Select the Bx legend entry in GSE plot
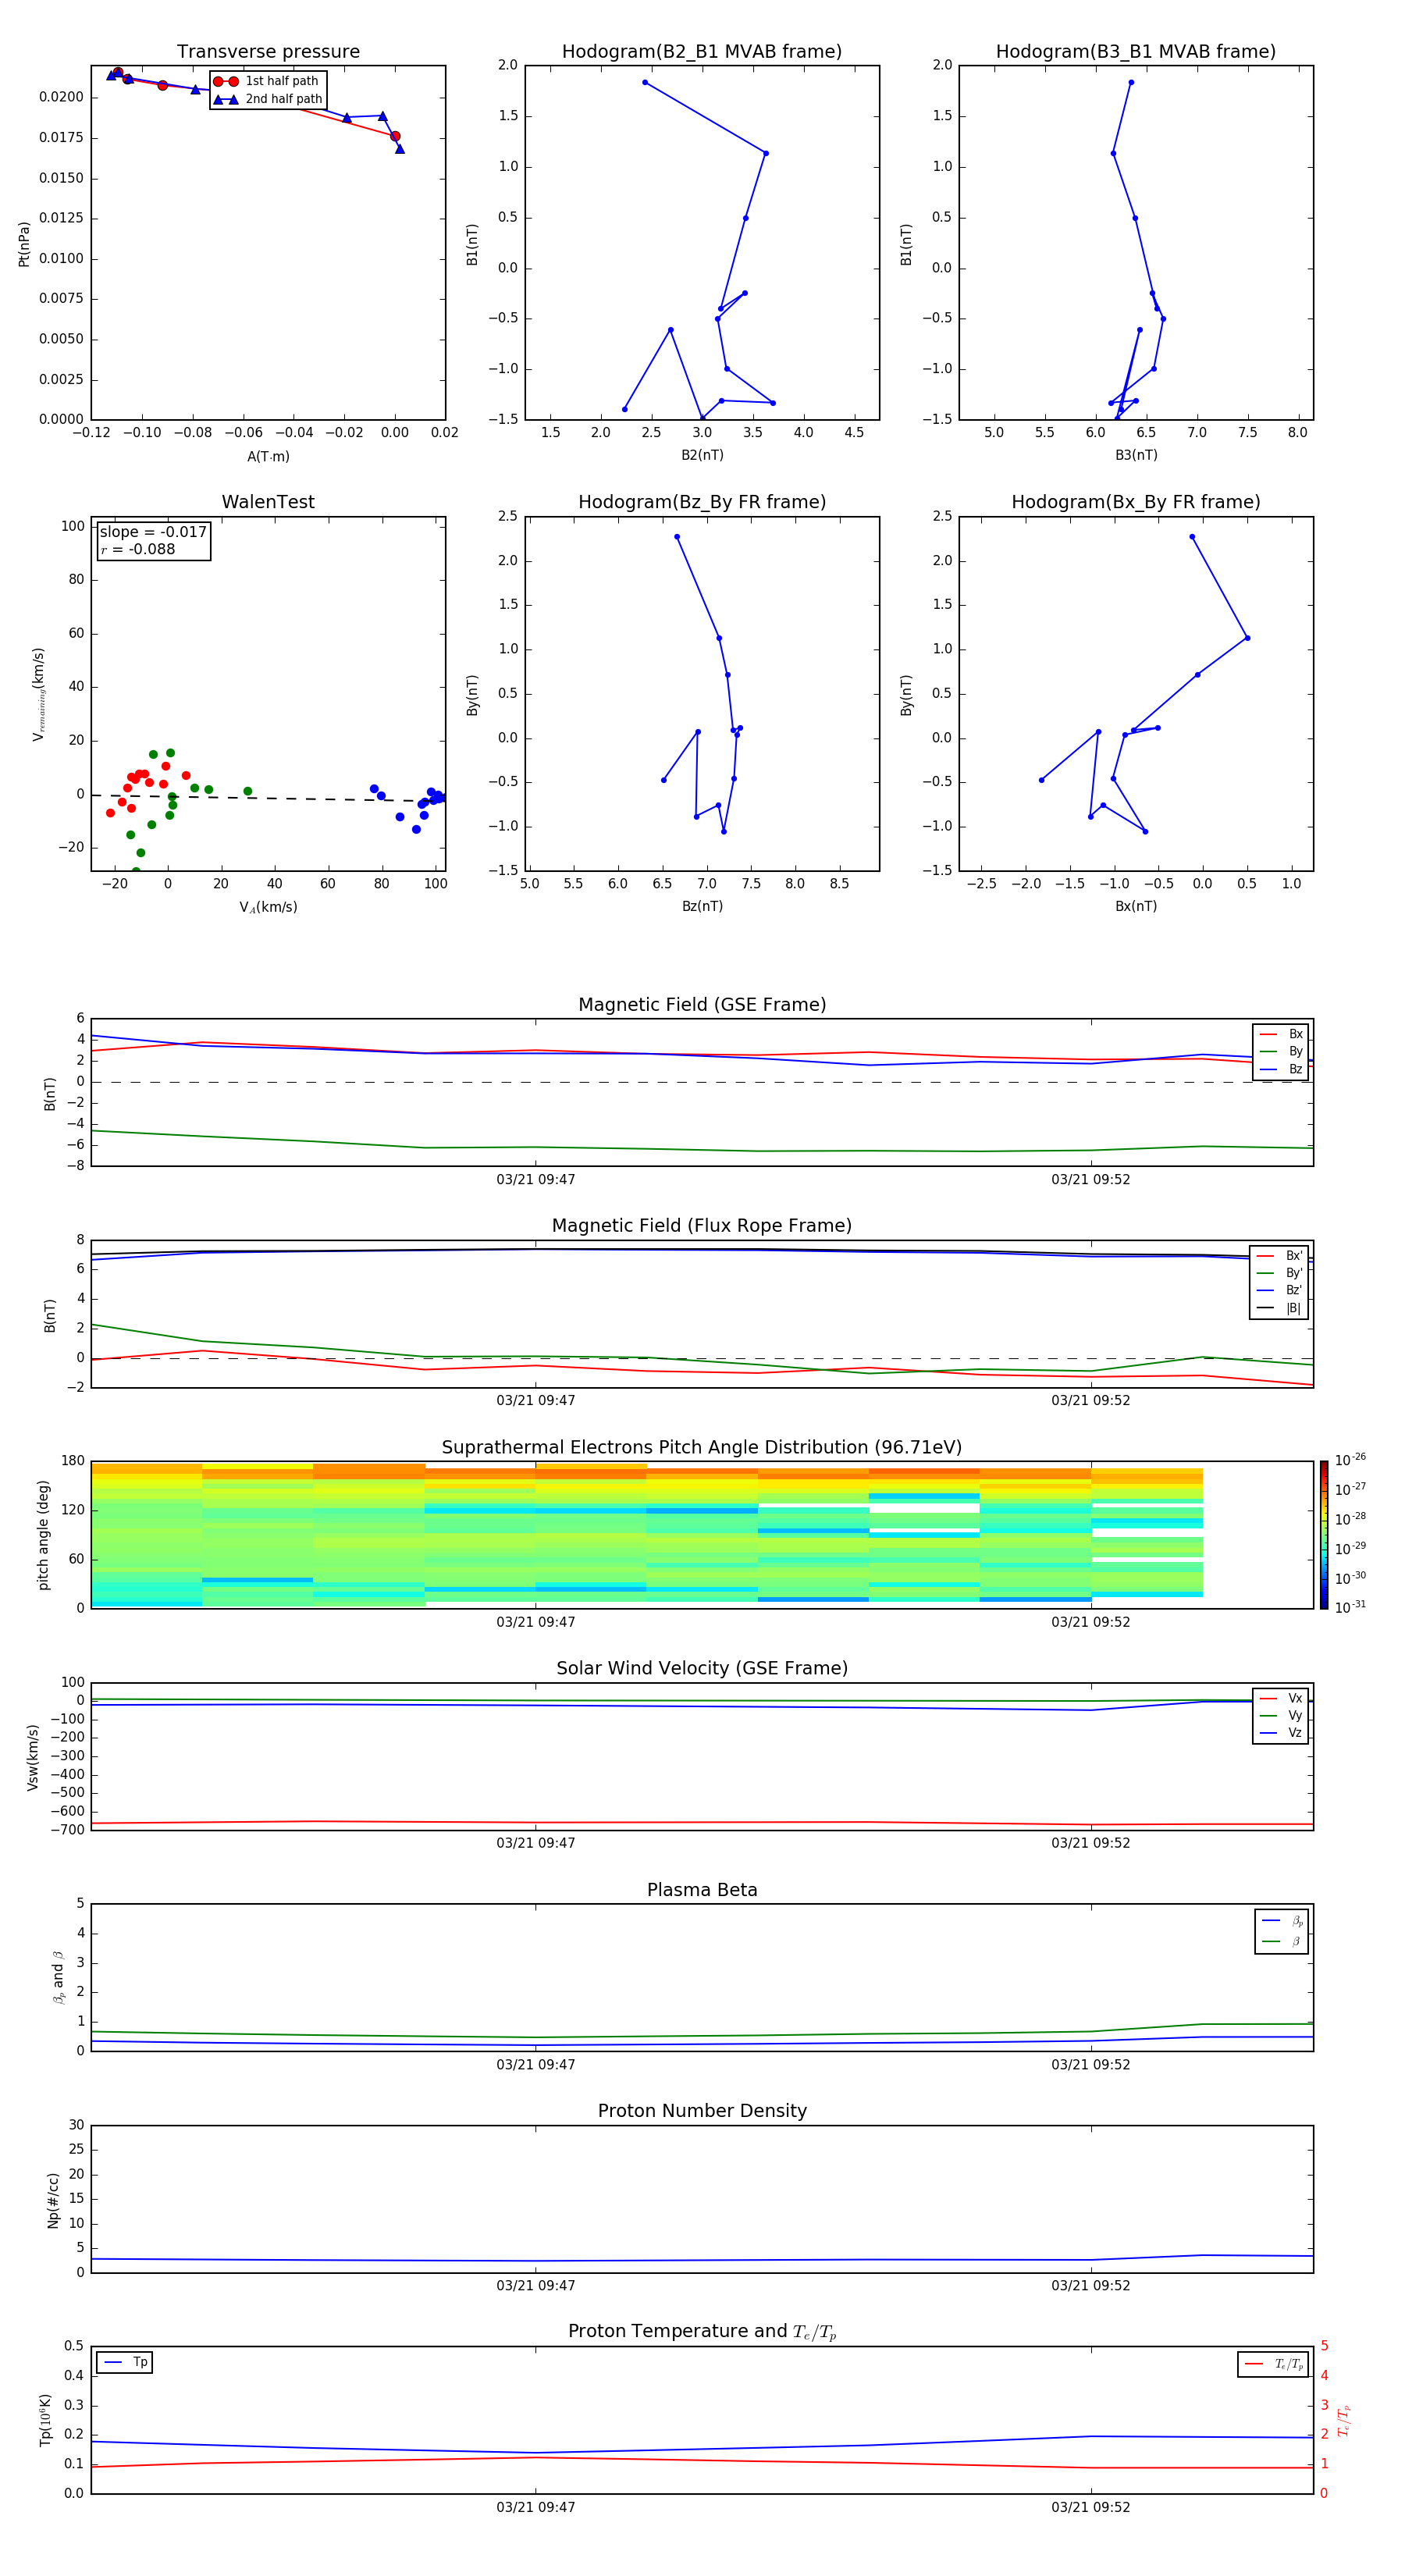The width and height of the screenshot is (1405, 2576). click(1281, 1034)
